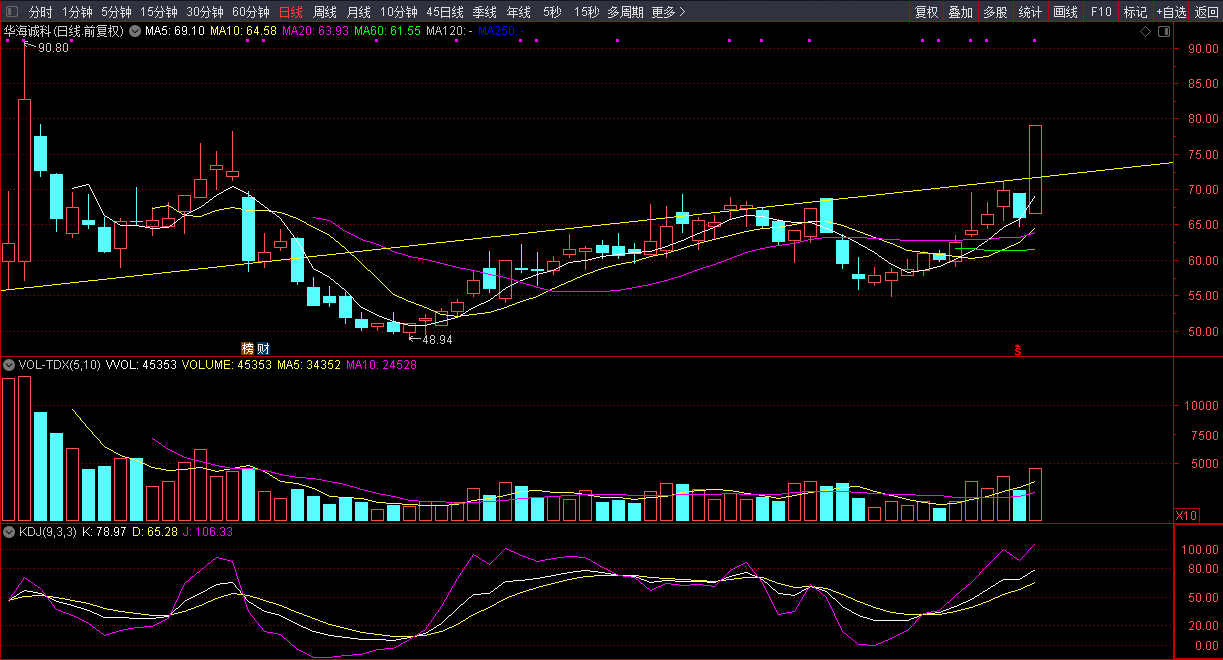Expand the main chart MA indicator dropdown
This screenshot has height=660, width=1223.
pos(135,31)
